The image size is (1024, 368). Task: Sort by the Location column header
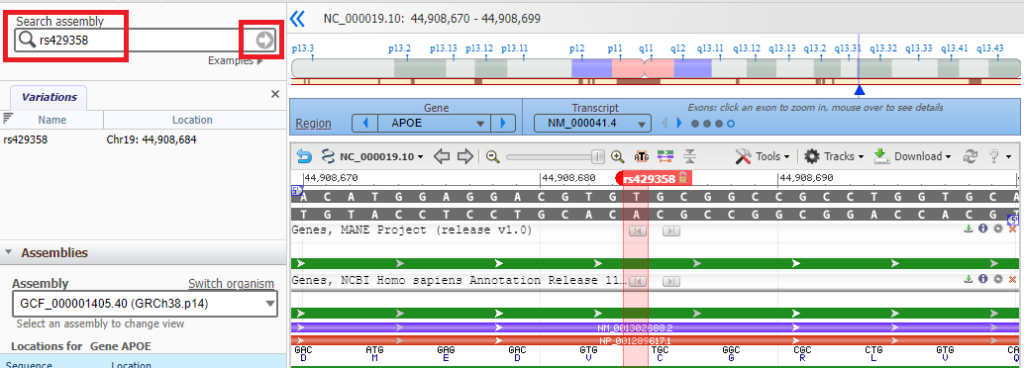pyautogui.click(x=192, y=120)
